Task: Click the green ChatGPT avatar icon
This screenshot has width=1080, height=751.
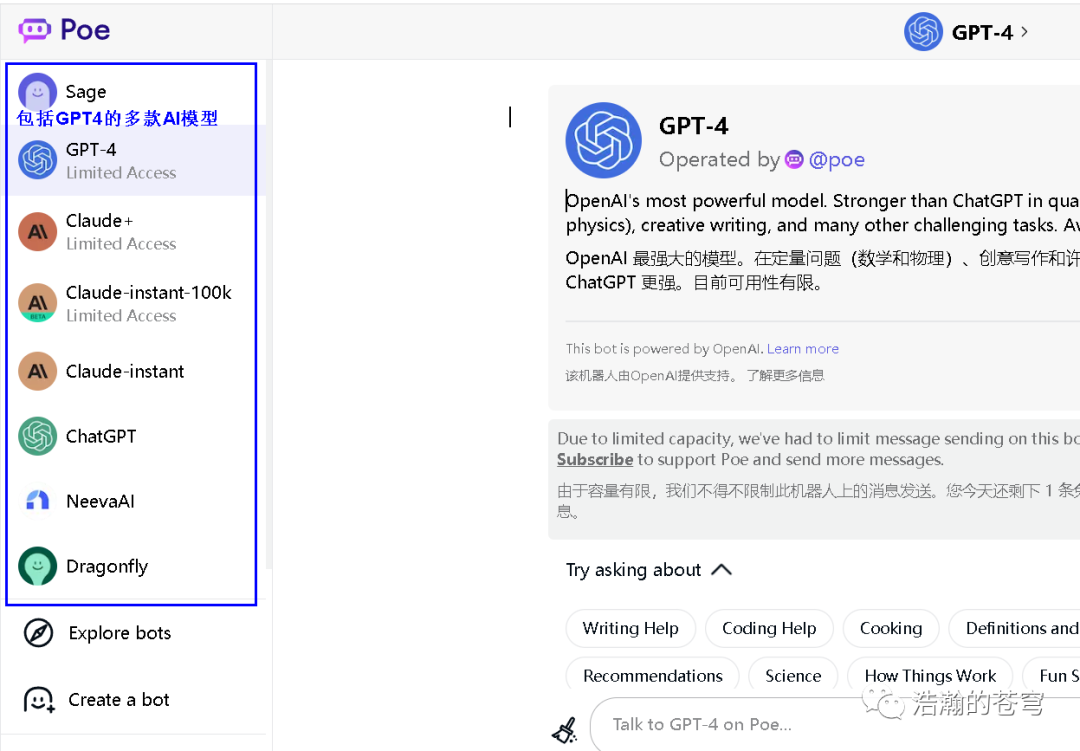Action: (38, 436)
